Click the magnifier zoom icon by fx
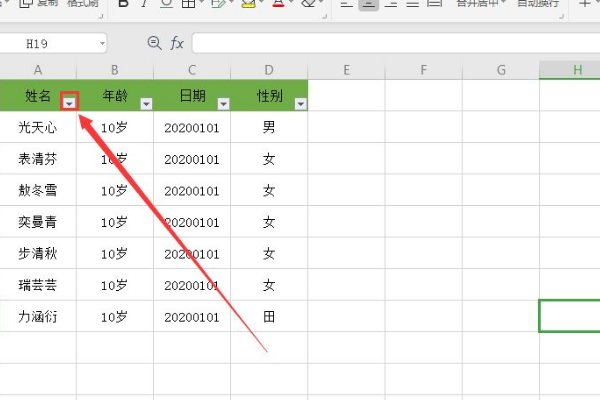The height and width of the screenshot is (400, 600). point(154,42)
